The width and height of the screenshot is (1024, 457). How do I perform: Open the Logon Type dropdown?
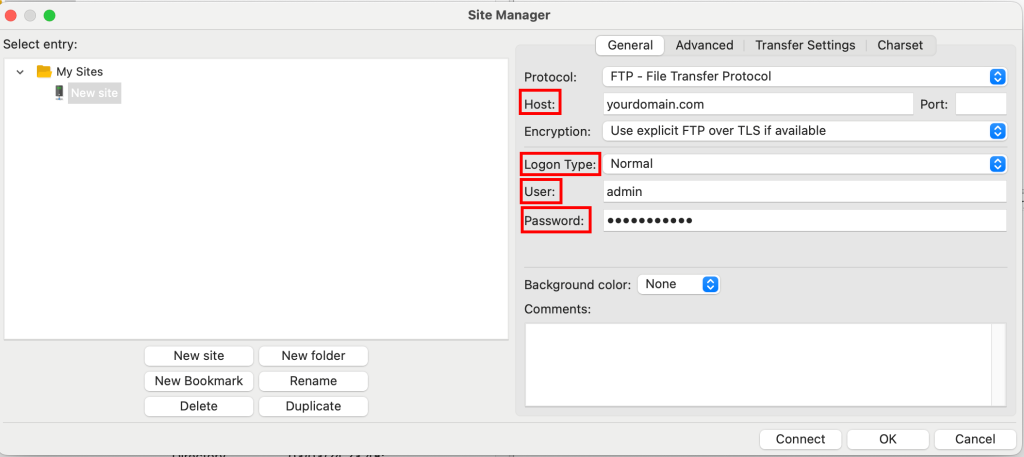(x=804, y=164)
